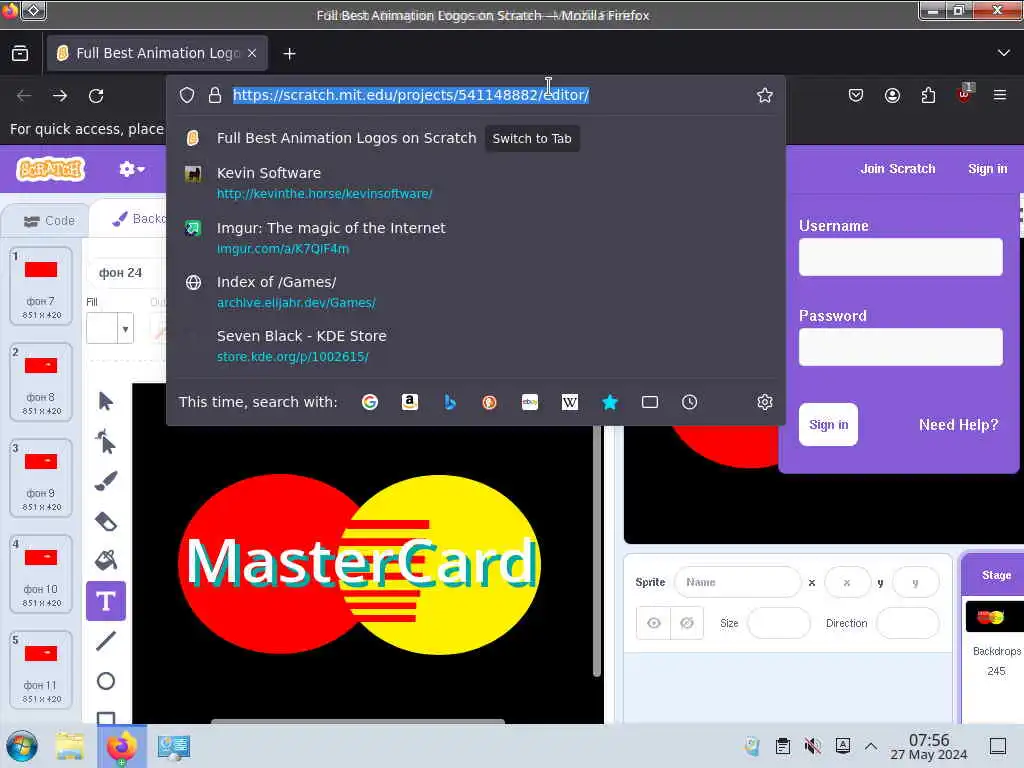Select backdrop thumbnail фон 7
The width and height of the screenshot is (1024, 768).
tap(40, 285)
